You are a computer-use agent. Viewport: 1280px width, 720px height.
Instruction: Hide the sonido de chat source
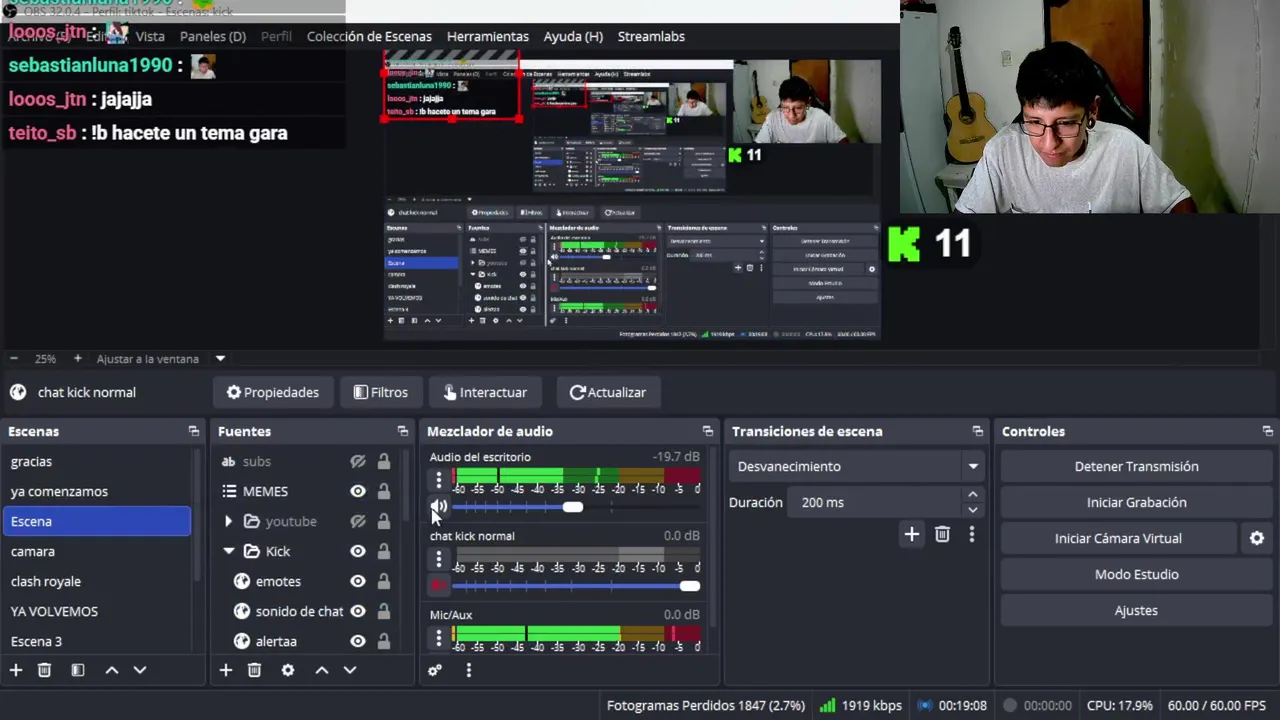point(358,611)
